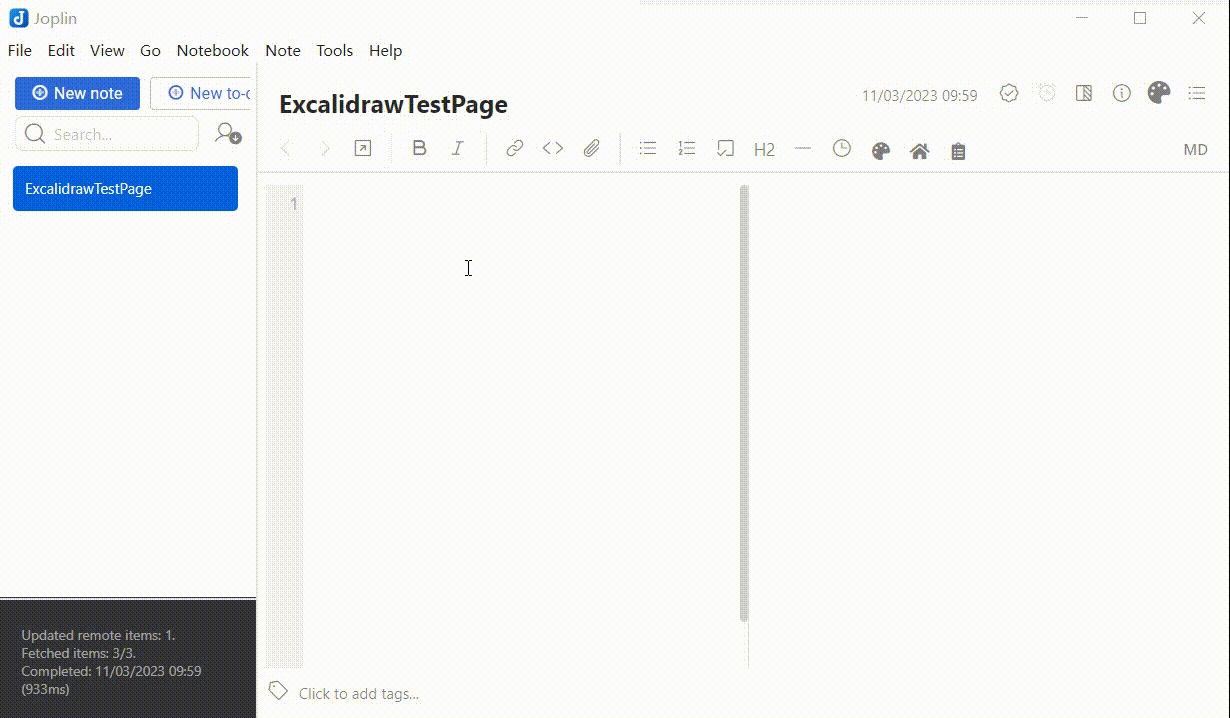Open the Notebook menu
The image size is (1230, 718).
212,50
